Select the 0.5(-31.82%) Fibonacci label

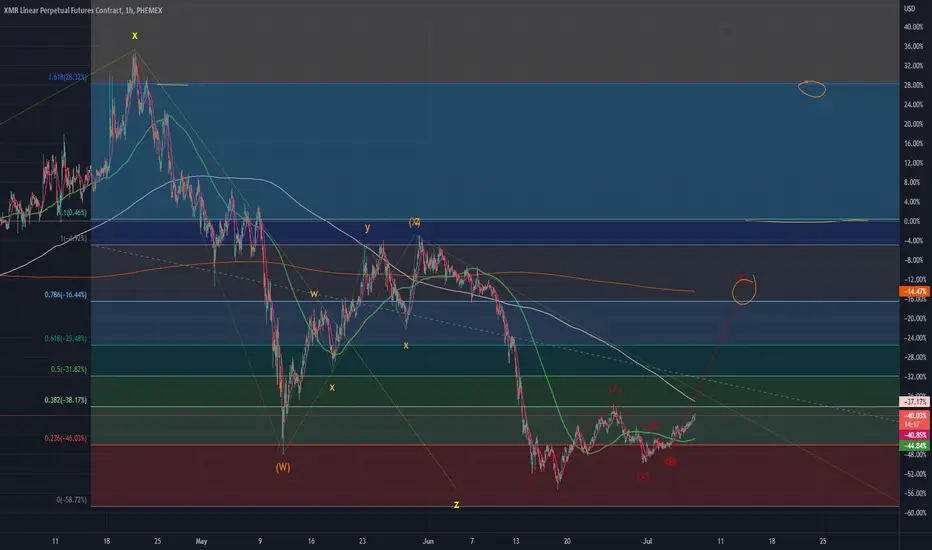pyautogui.click(x=69, y=369)
